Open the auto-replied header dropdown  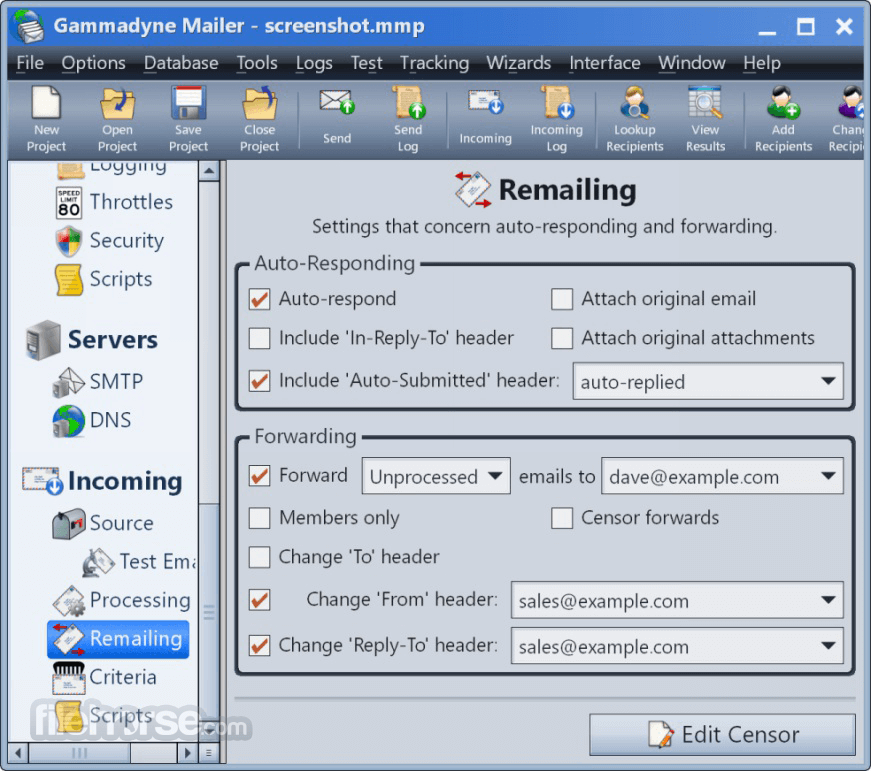(708, 382)
